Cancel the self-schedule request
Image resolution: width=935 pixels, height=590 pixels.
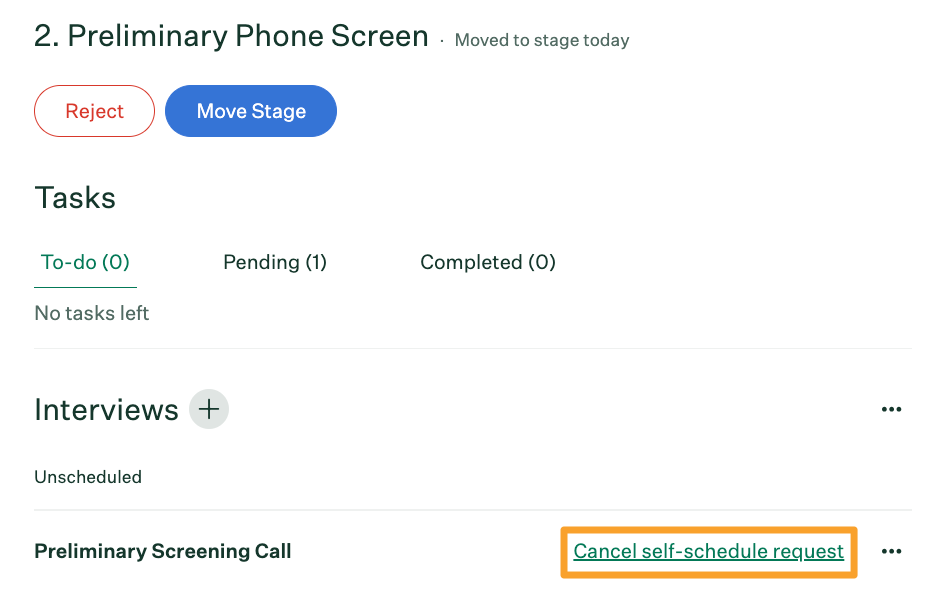[x=708, y=551]
